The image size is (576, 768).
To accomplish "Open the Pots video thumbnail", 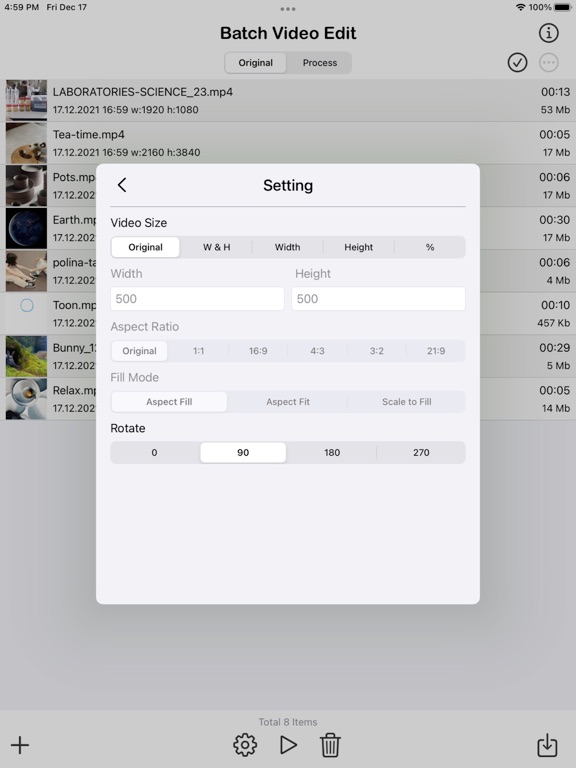I will pyautogui.click(x=26, y=185).
